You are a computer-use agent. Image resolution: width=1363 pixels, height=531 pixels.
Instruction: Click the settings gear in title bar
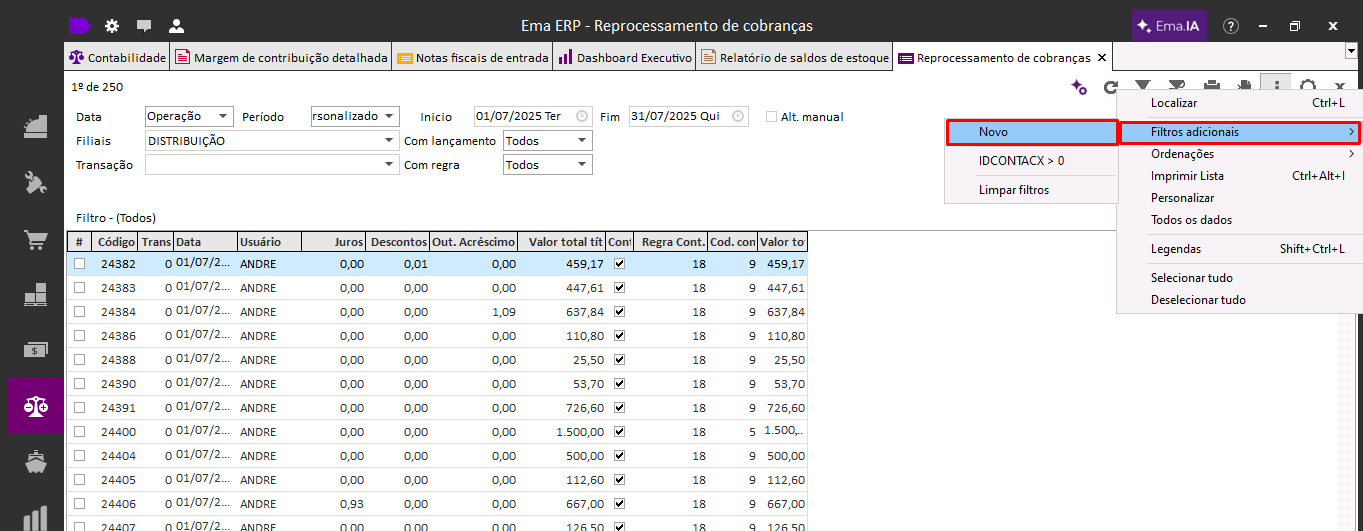(112, 26)
